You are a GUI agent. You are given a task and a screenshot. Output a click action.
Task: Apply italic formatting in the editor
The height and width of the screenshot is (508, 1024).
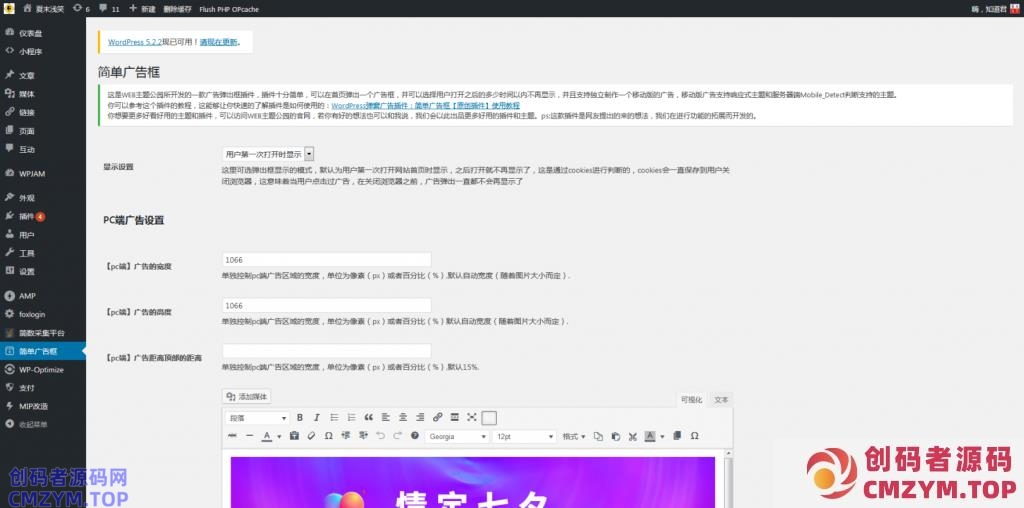coord(316,417)
